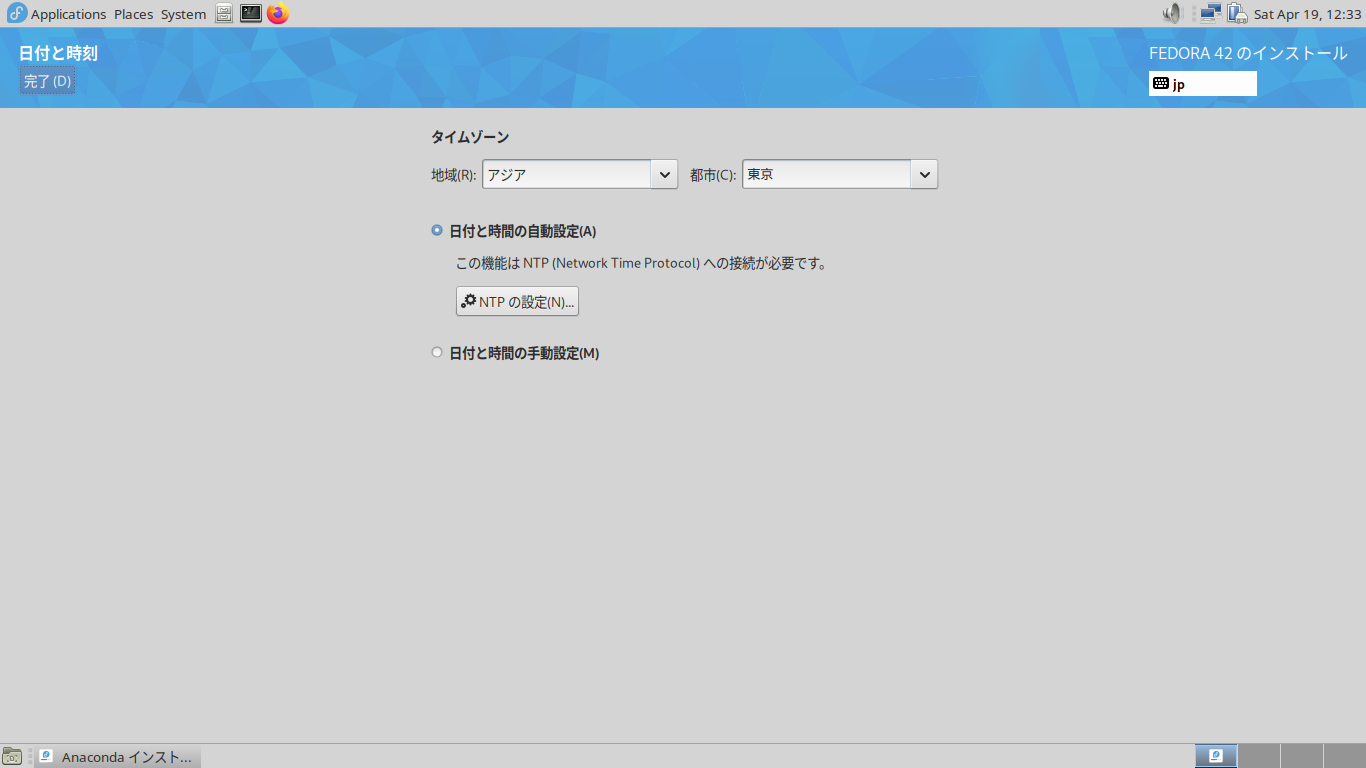1366x768 pixels.
Task: Click the Anaconda installer taskbar button
Action: point(118,757)
